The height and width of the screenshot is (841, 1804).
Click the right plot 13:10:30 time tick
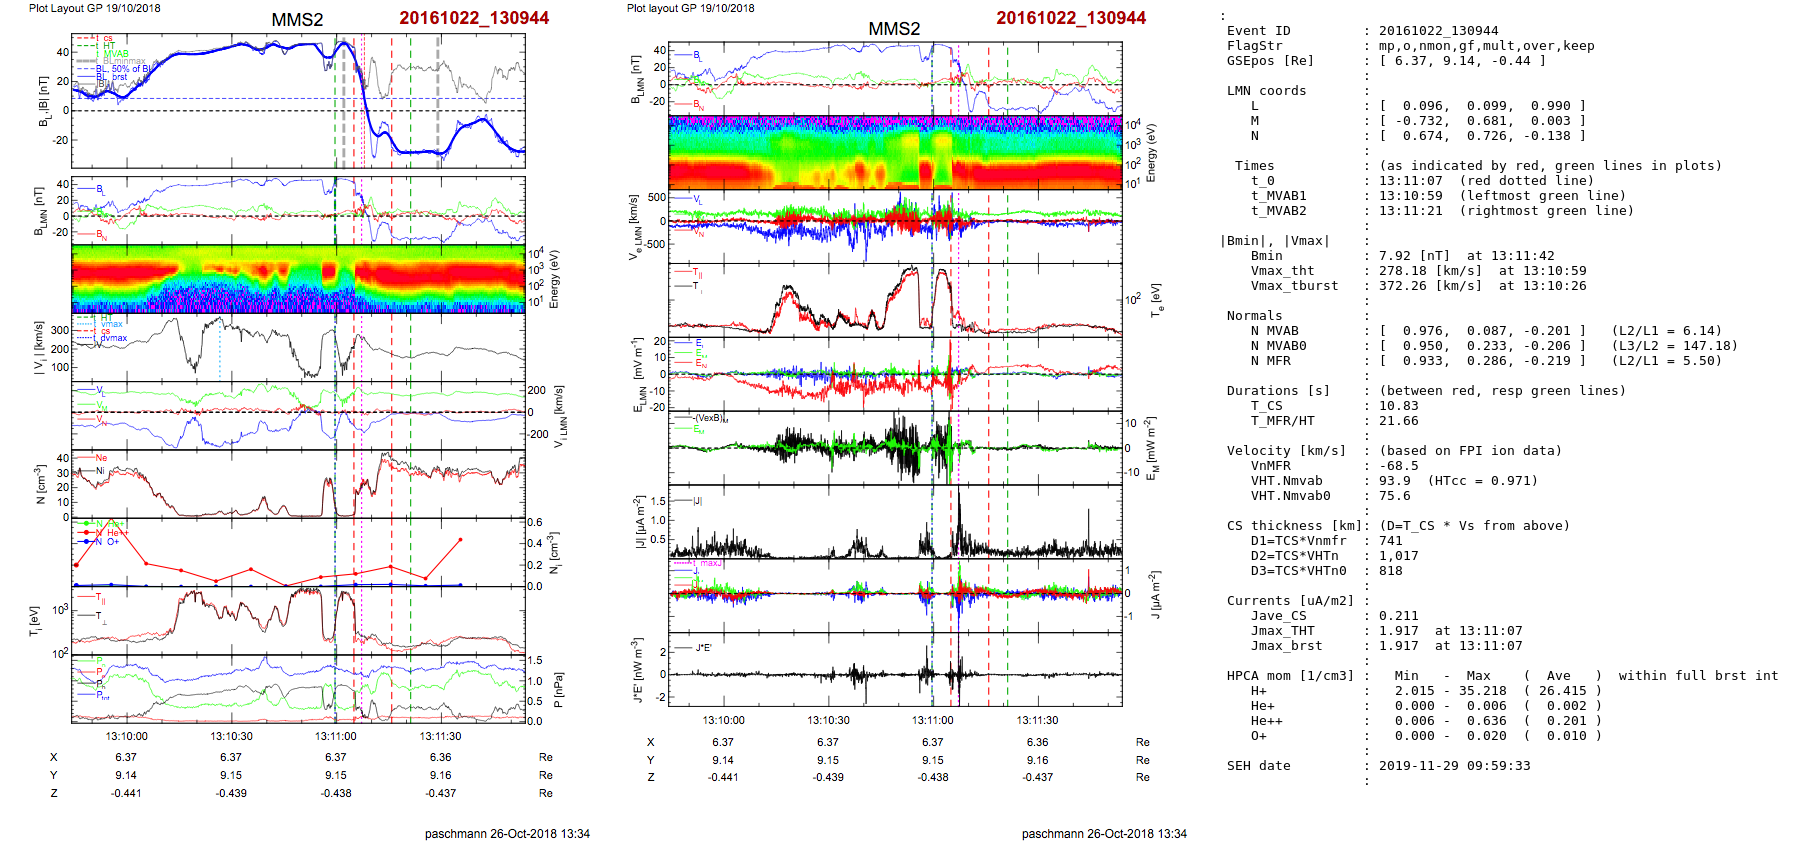coord(828,720)
